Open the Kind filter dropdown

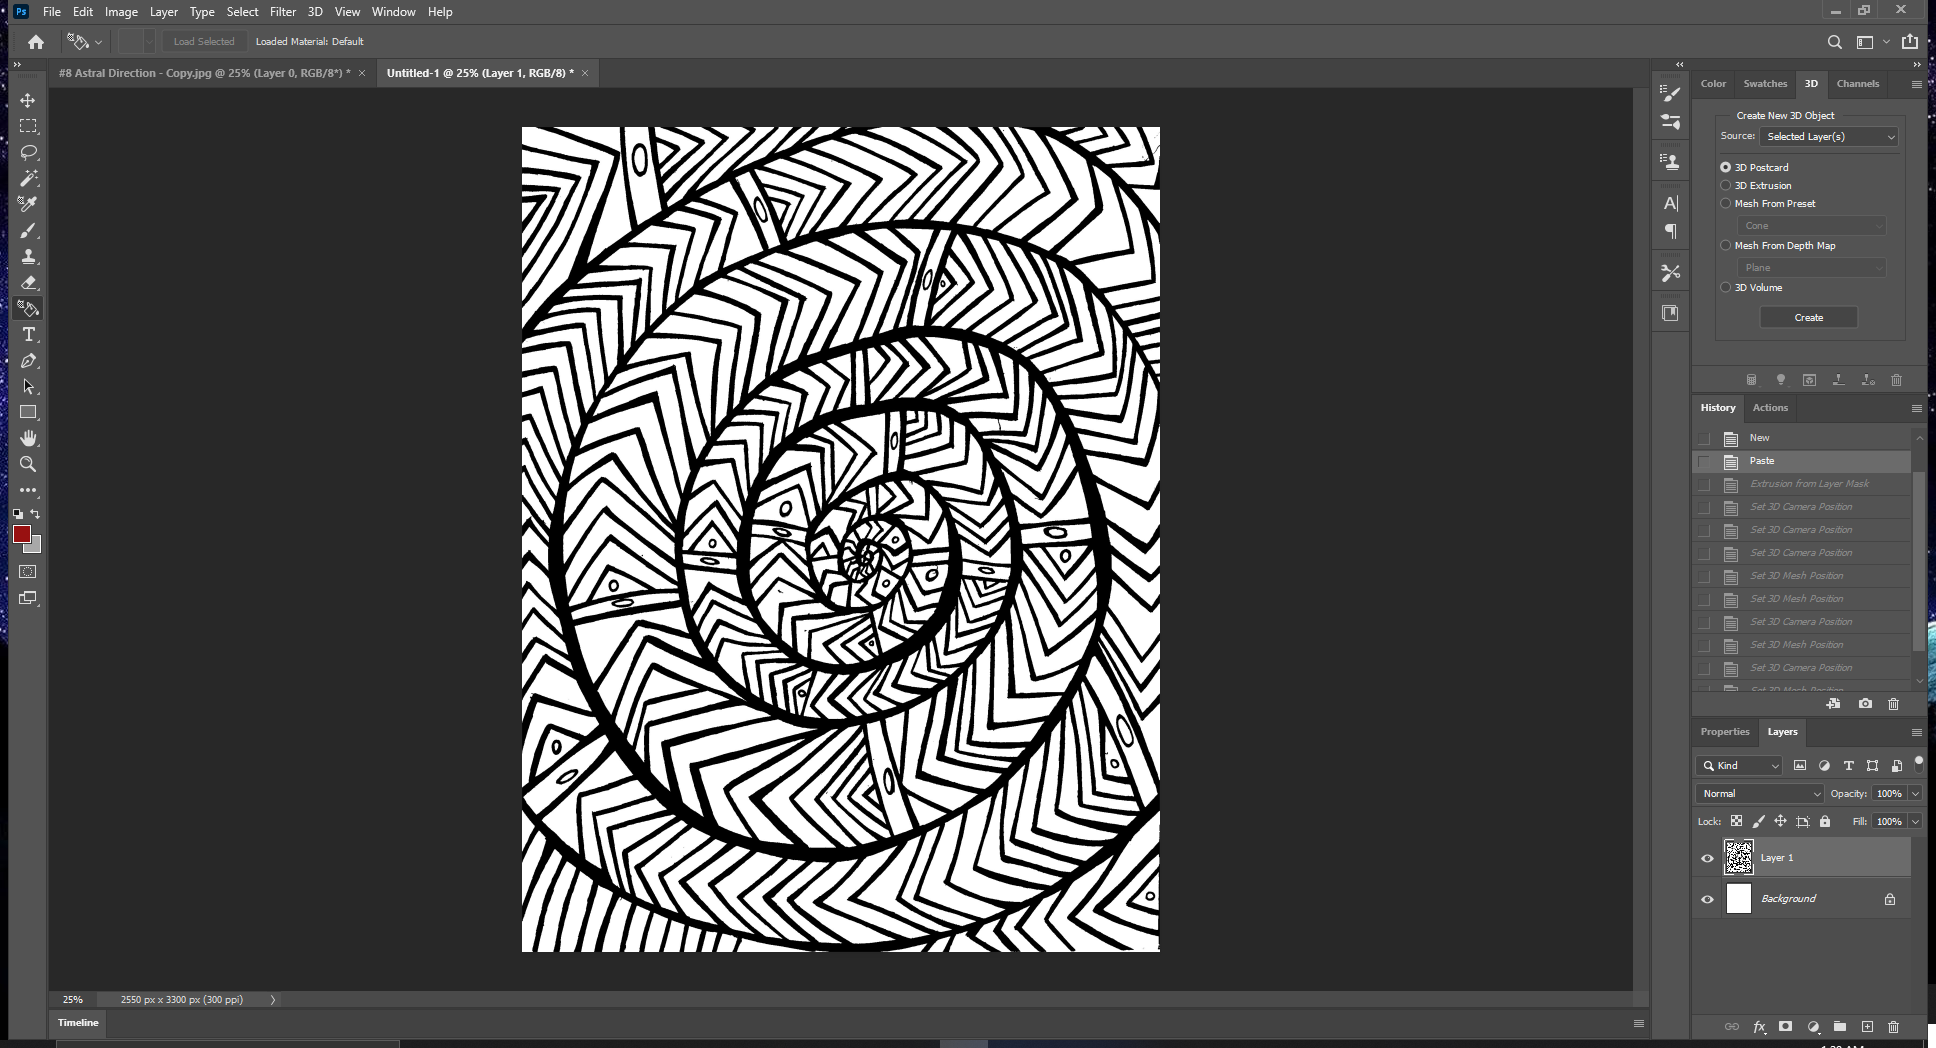(1740, 765)
